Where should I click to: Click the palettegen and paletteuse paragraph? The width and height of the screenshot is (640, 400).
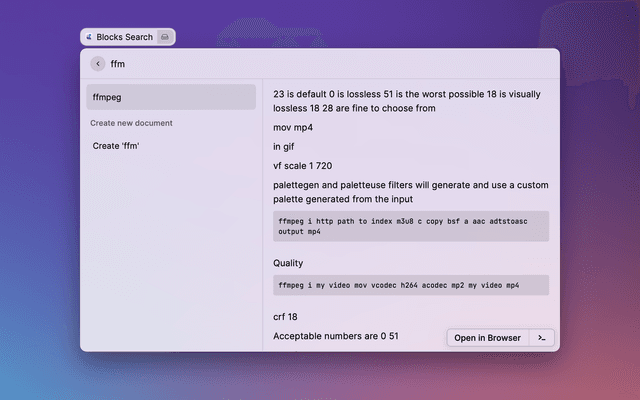pyautogui.click(x=410, y=192)
